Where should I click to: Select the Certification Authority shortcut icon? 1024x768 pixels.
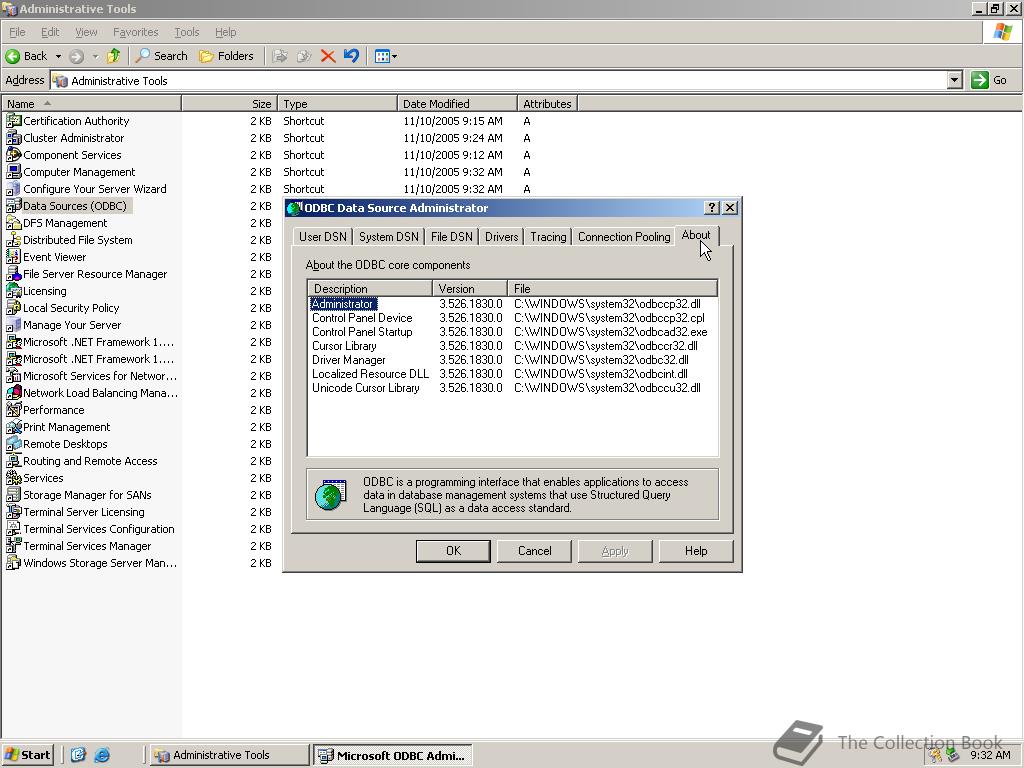[x=14, y=121]
